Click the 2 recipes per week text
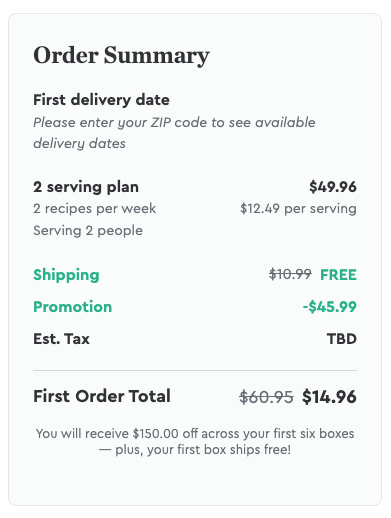391x518 pixels. (94, 209)
